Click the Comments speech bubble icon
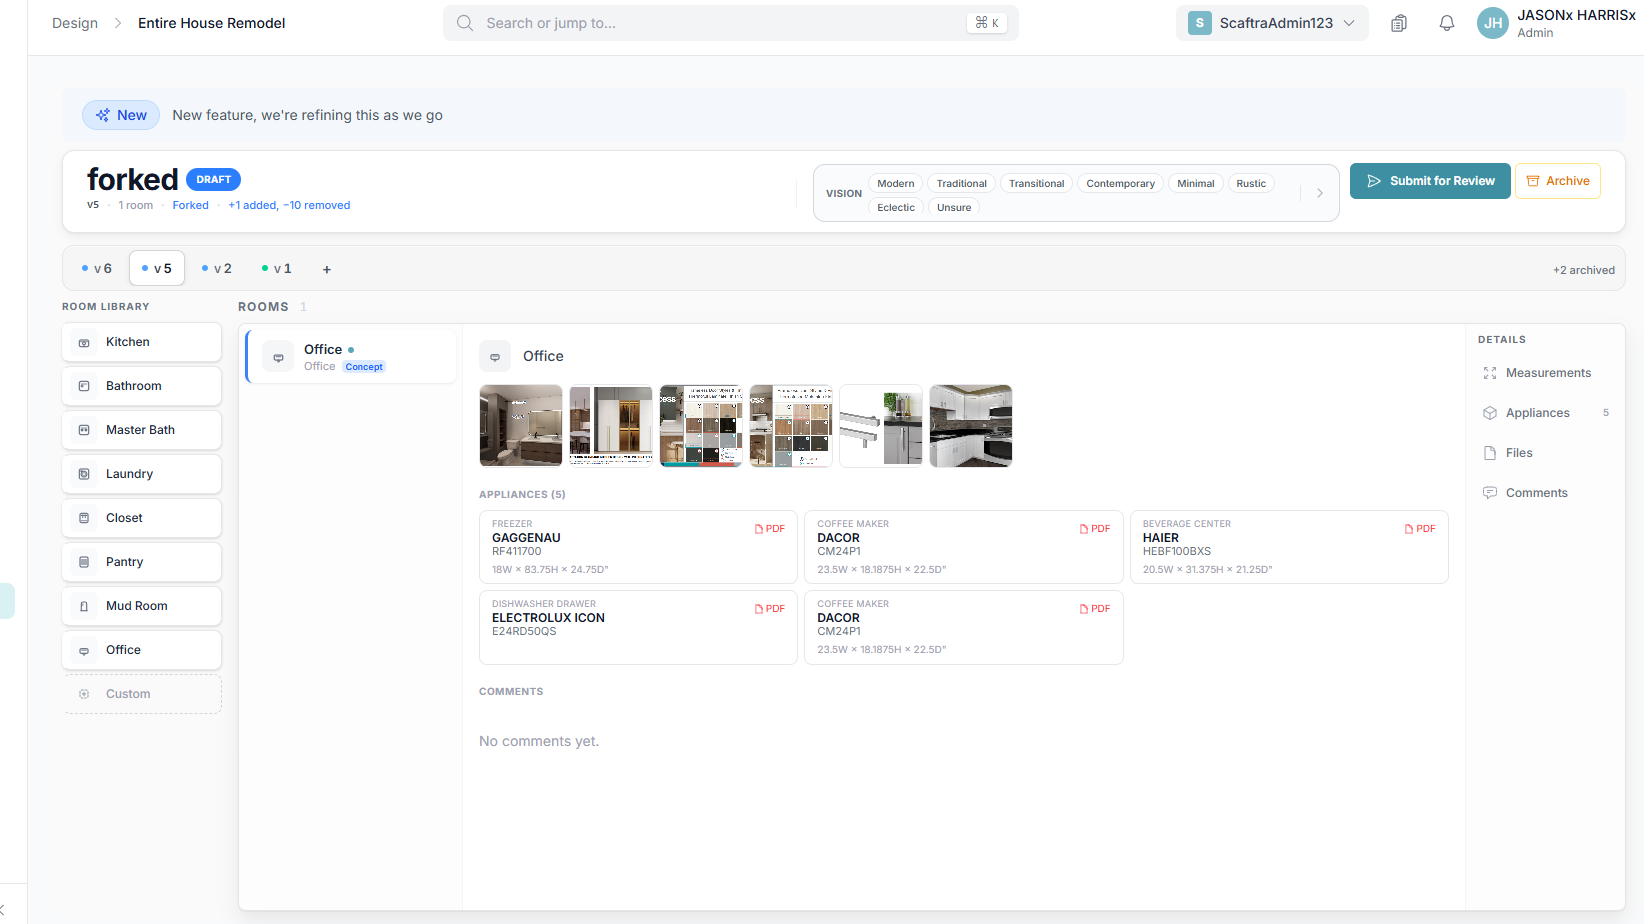1644x924 pixels. pyautogui.click(x=1490, y=493)
